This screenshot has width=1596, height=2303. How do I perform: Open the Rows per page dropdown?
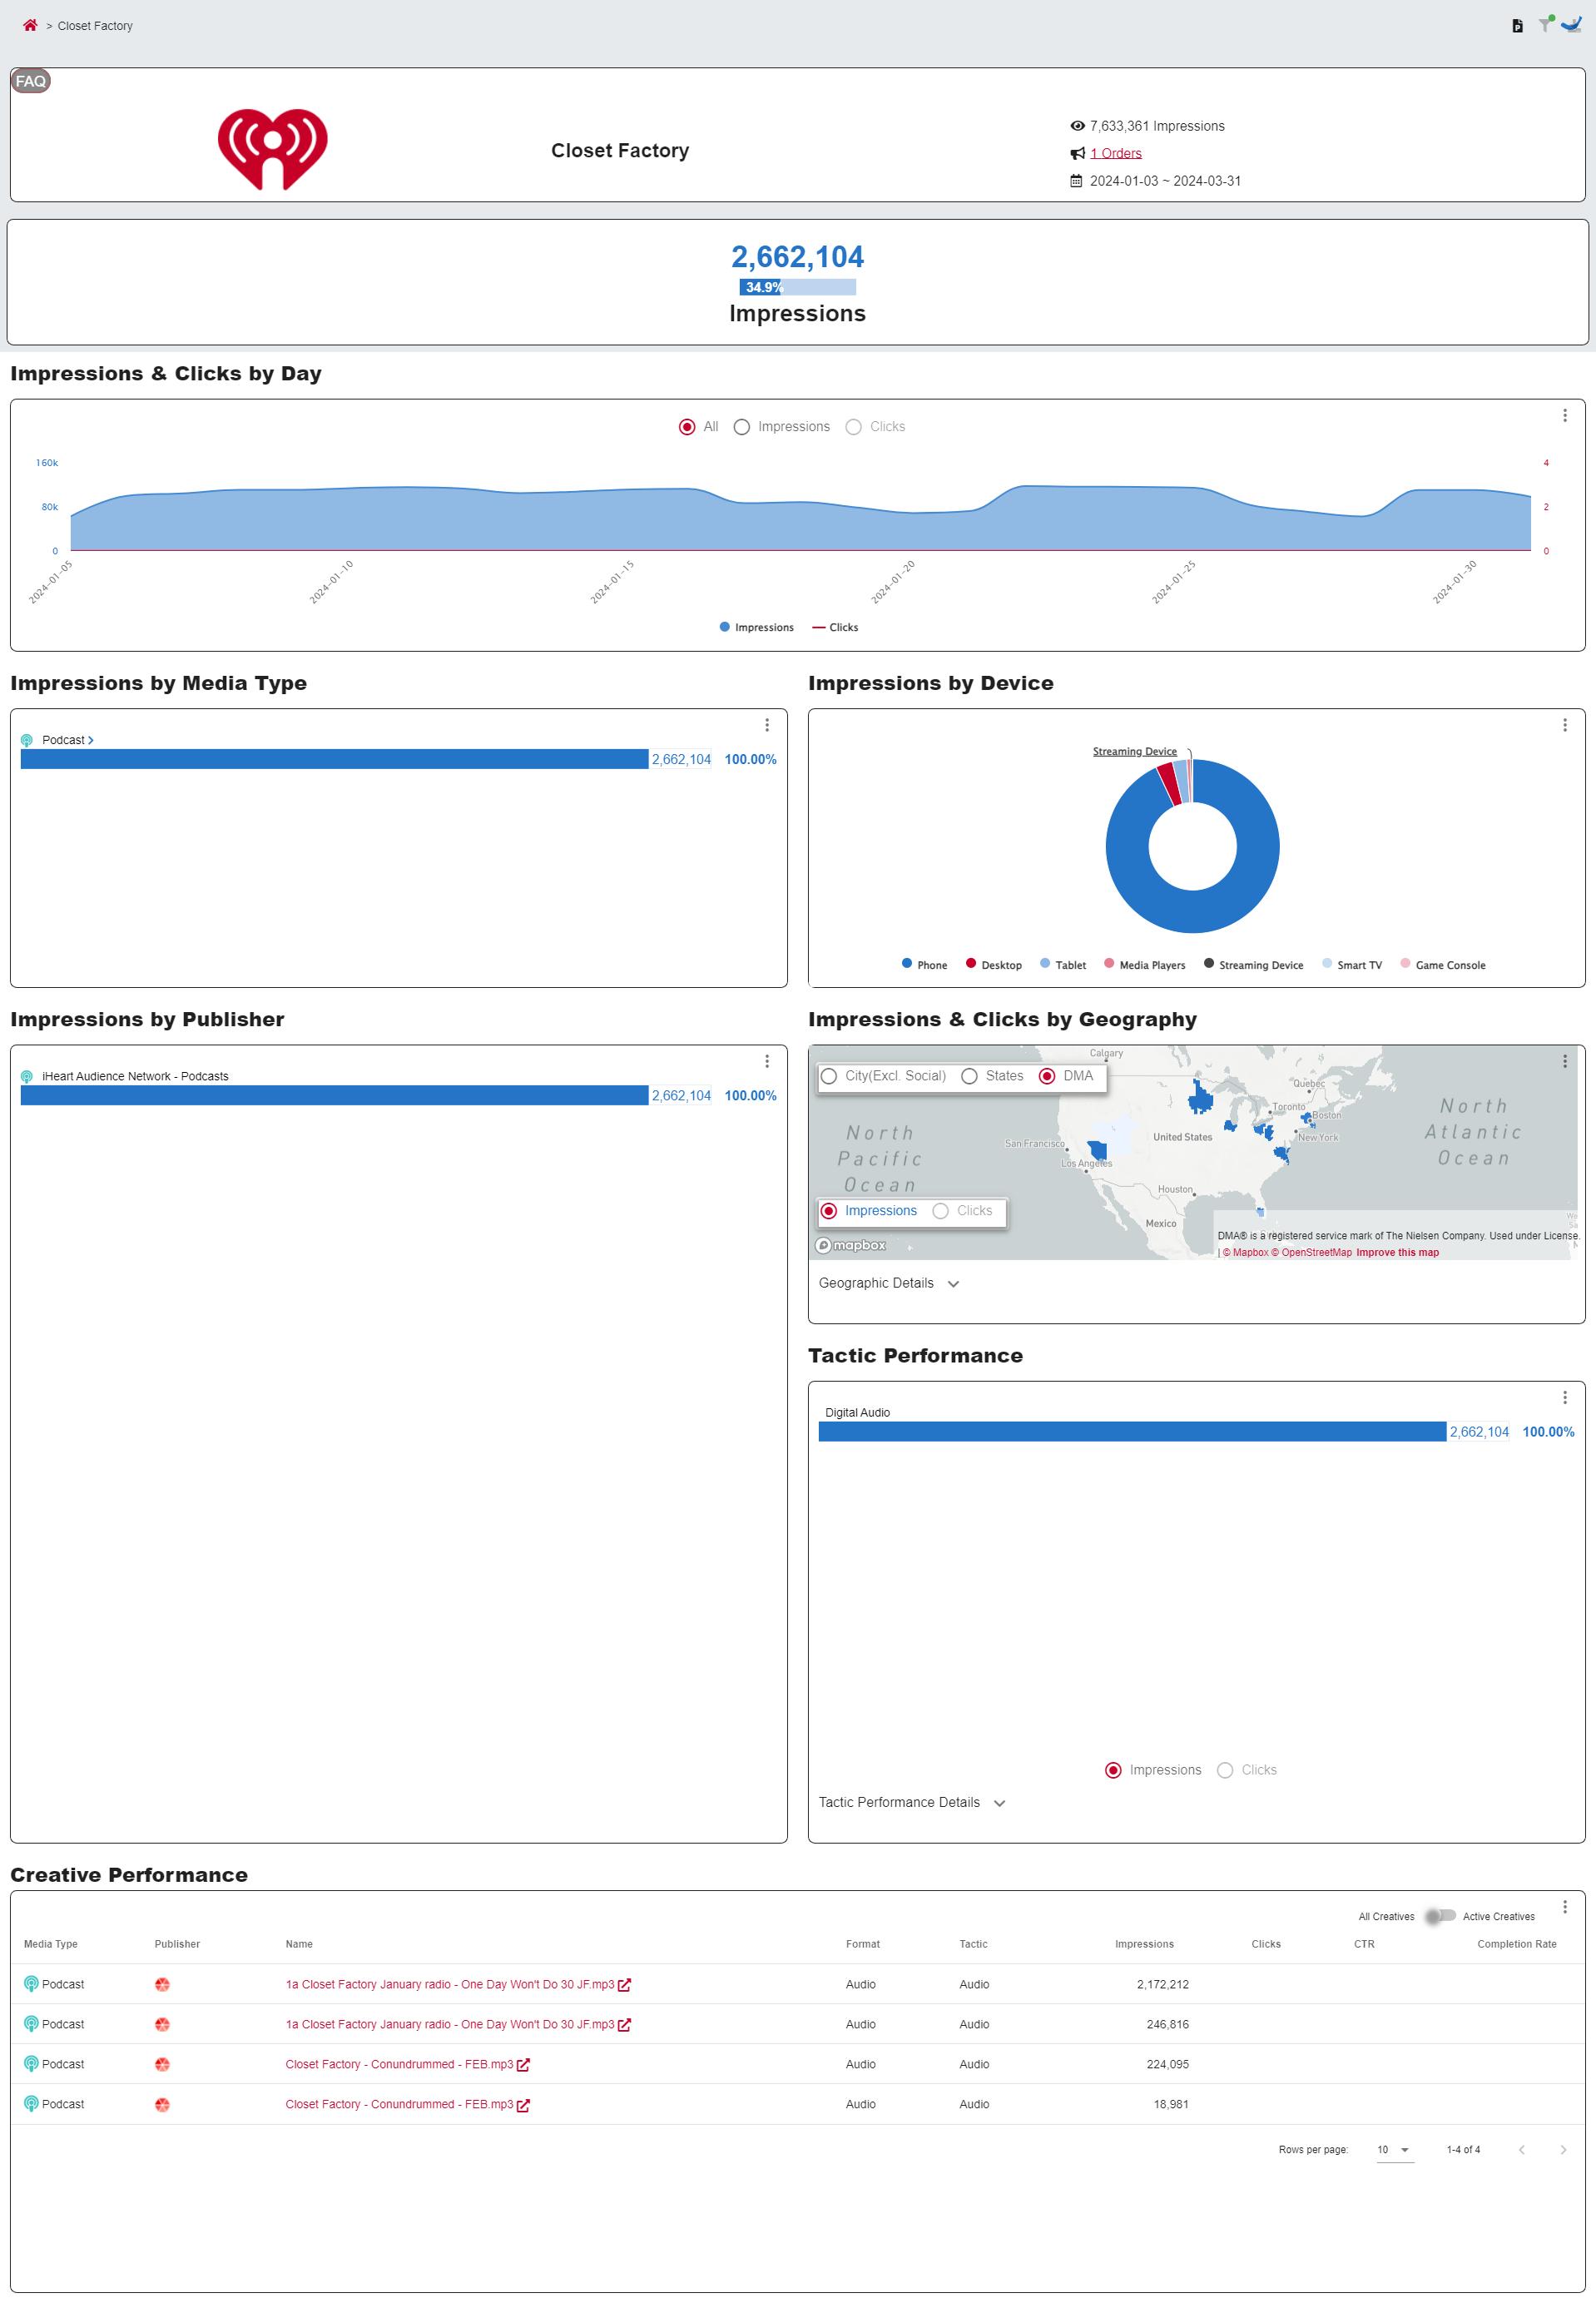tap(1394, 2149)
